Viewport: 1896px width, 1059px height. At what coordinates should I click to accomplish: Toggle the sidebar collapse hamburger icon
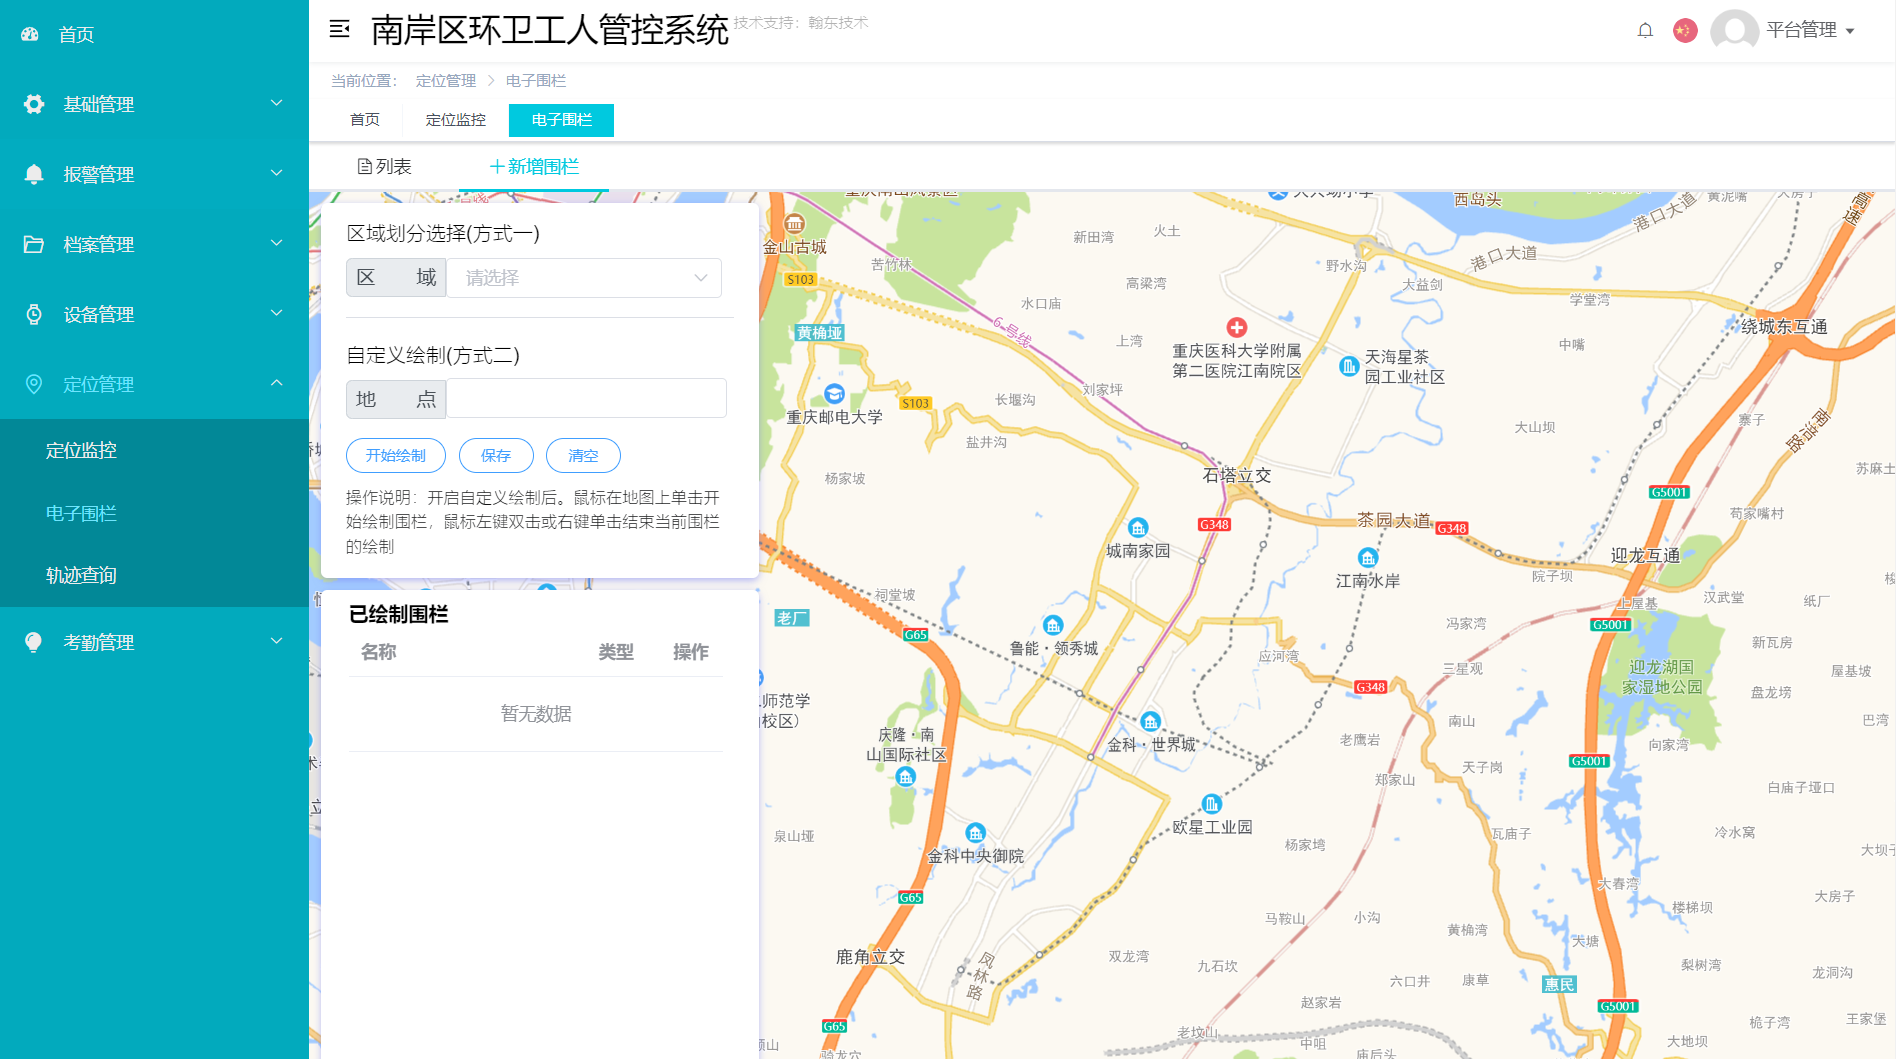340,29
